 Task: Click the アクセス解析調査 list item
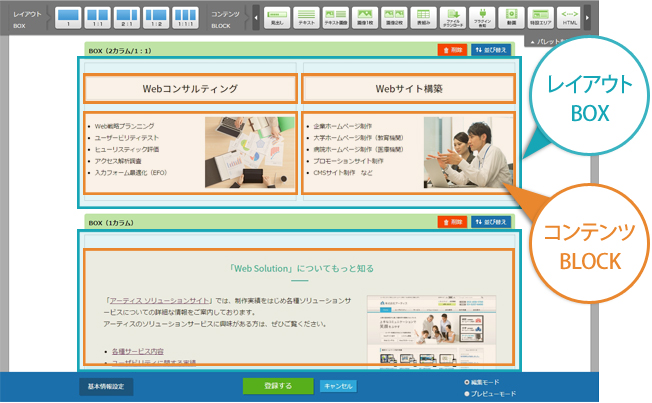118,161
